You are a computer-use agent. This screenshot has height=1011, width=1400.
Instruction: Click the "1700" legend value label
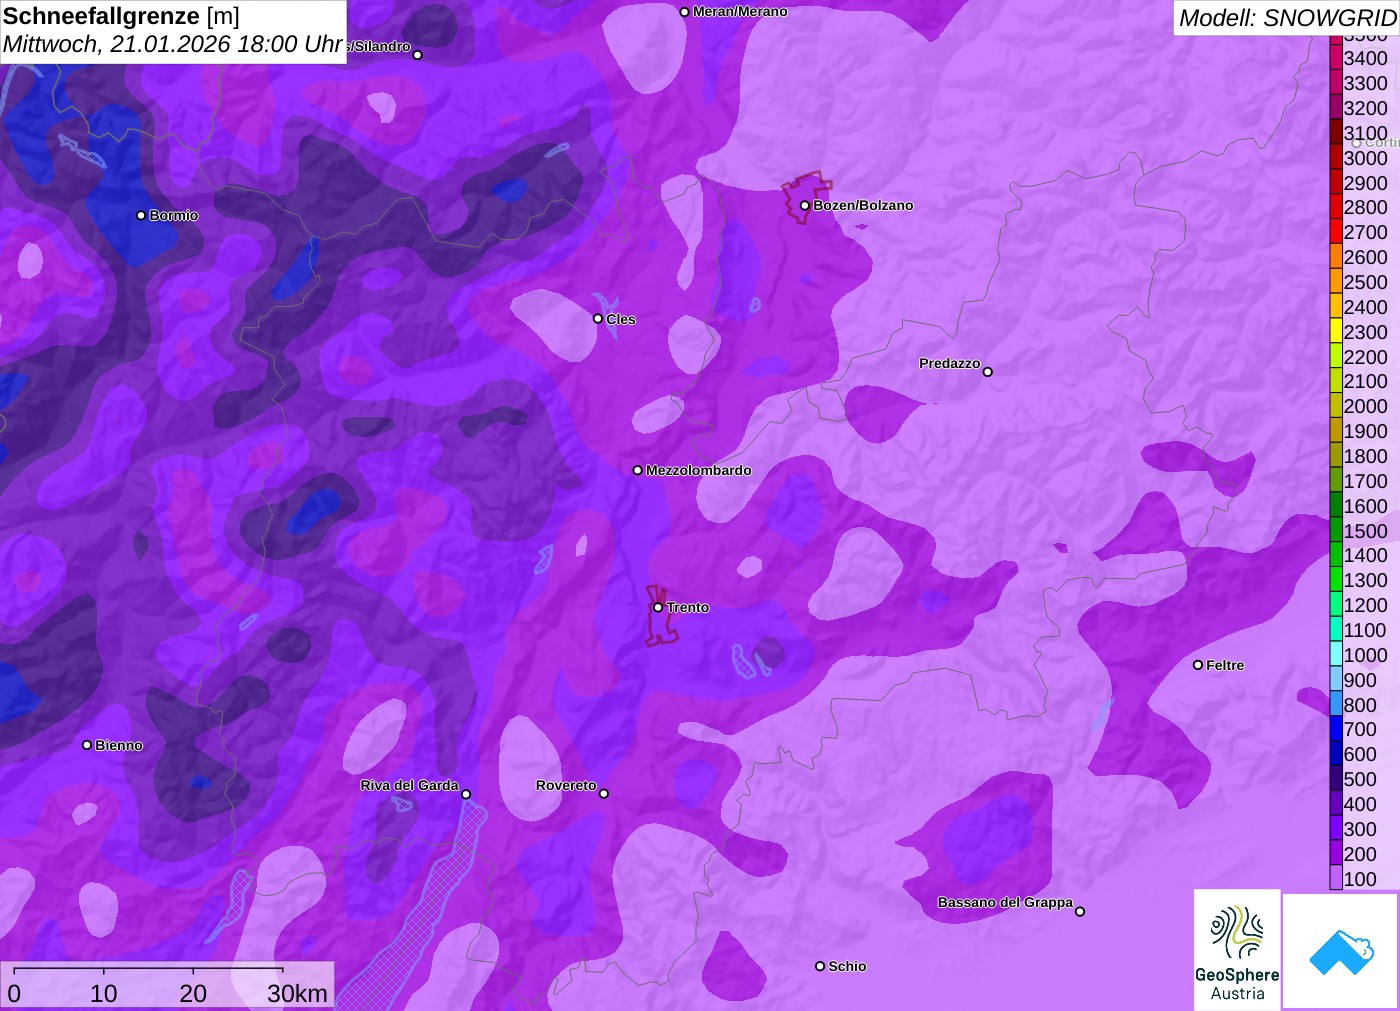1365,481
